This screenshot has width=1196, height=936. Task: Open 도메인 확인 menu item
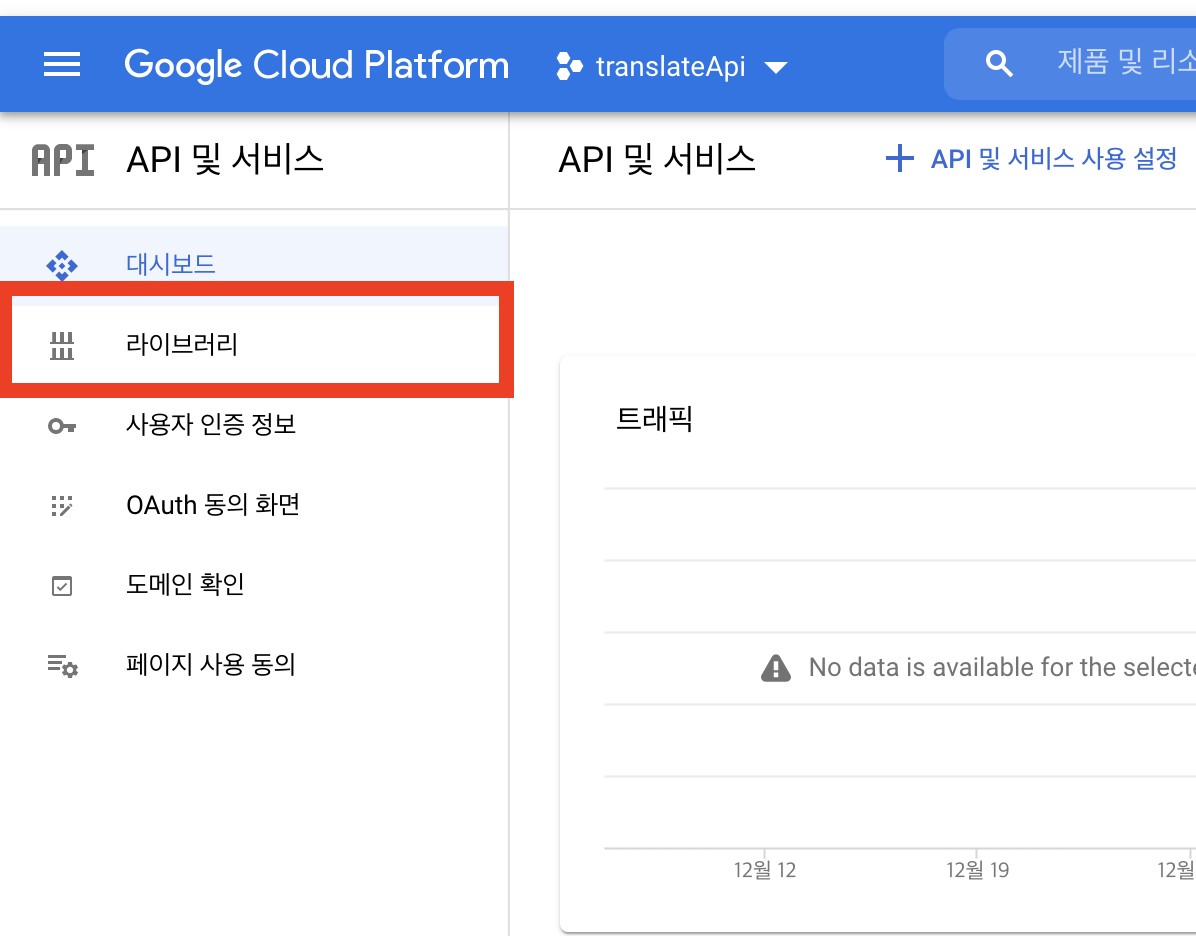tap(254, 585)
